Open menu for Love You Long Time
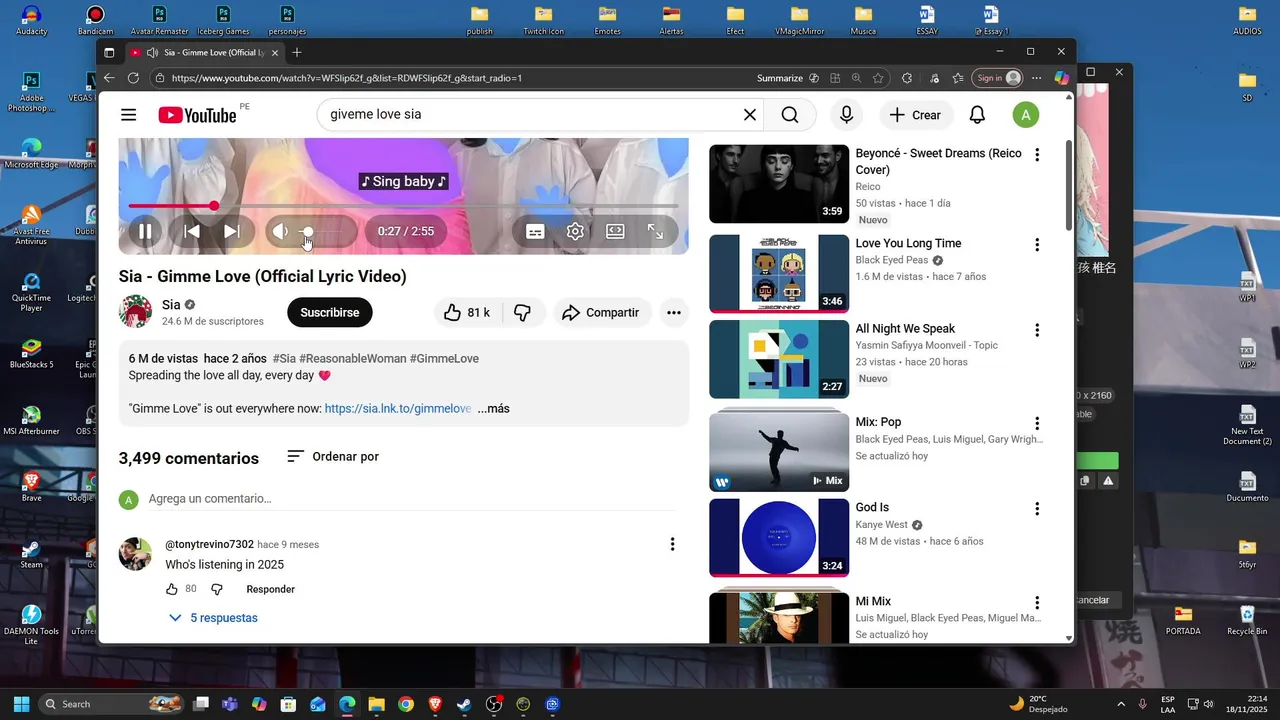The width and height of the screenshot is (1280, 720). tap(1037, 245)
